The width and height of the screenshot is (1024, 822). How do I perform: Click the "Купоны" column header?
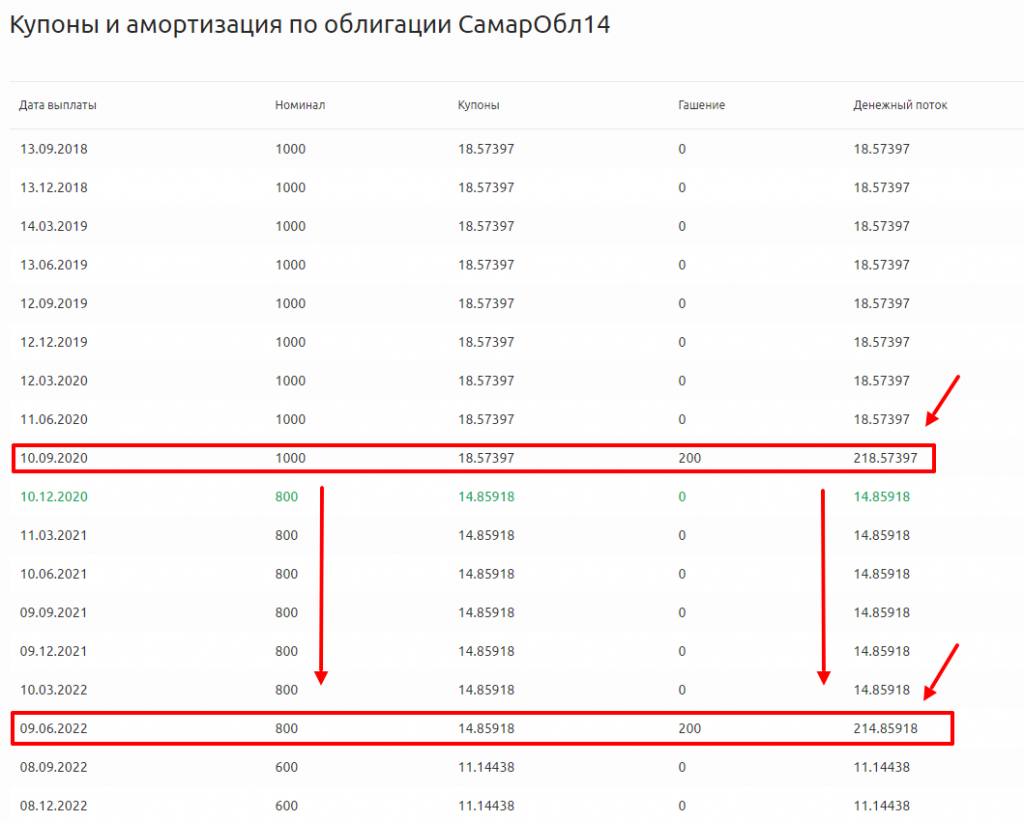479,105
